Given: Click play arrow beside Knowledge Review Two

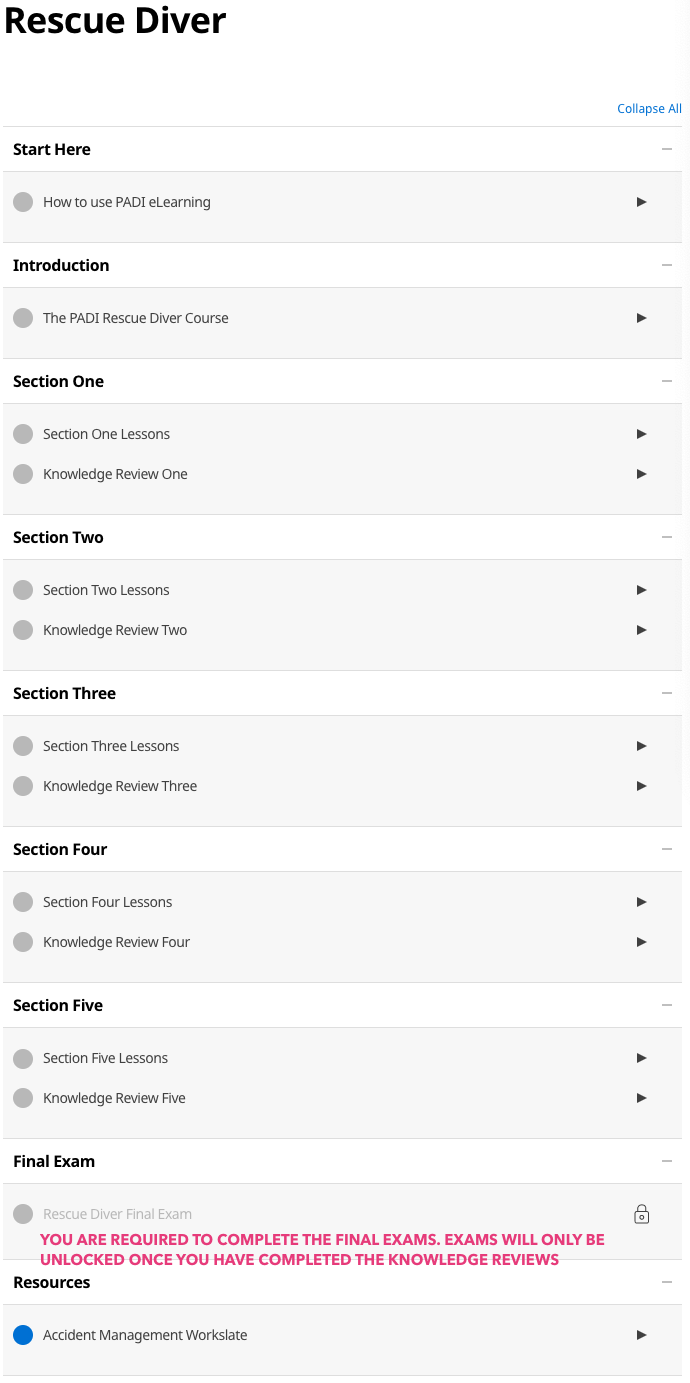Looking at the screenshot, I should [642, 630].
